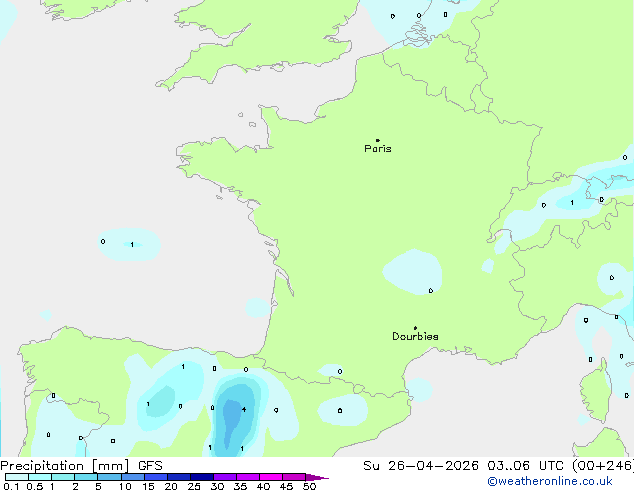Select the 5–10 mm legend swatch
This screenshot has height=490, width=634.
(109, 477)
